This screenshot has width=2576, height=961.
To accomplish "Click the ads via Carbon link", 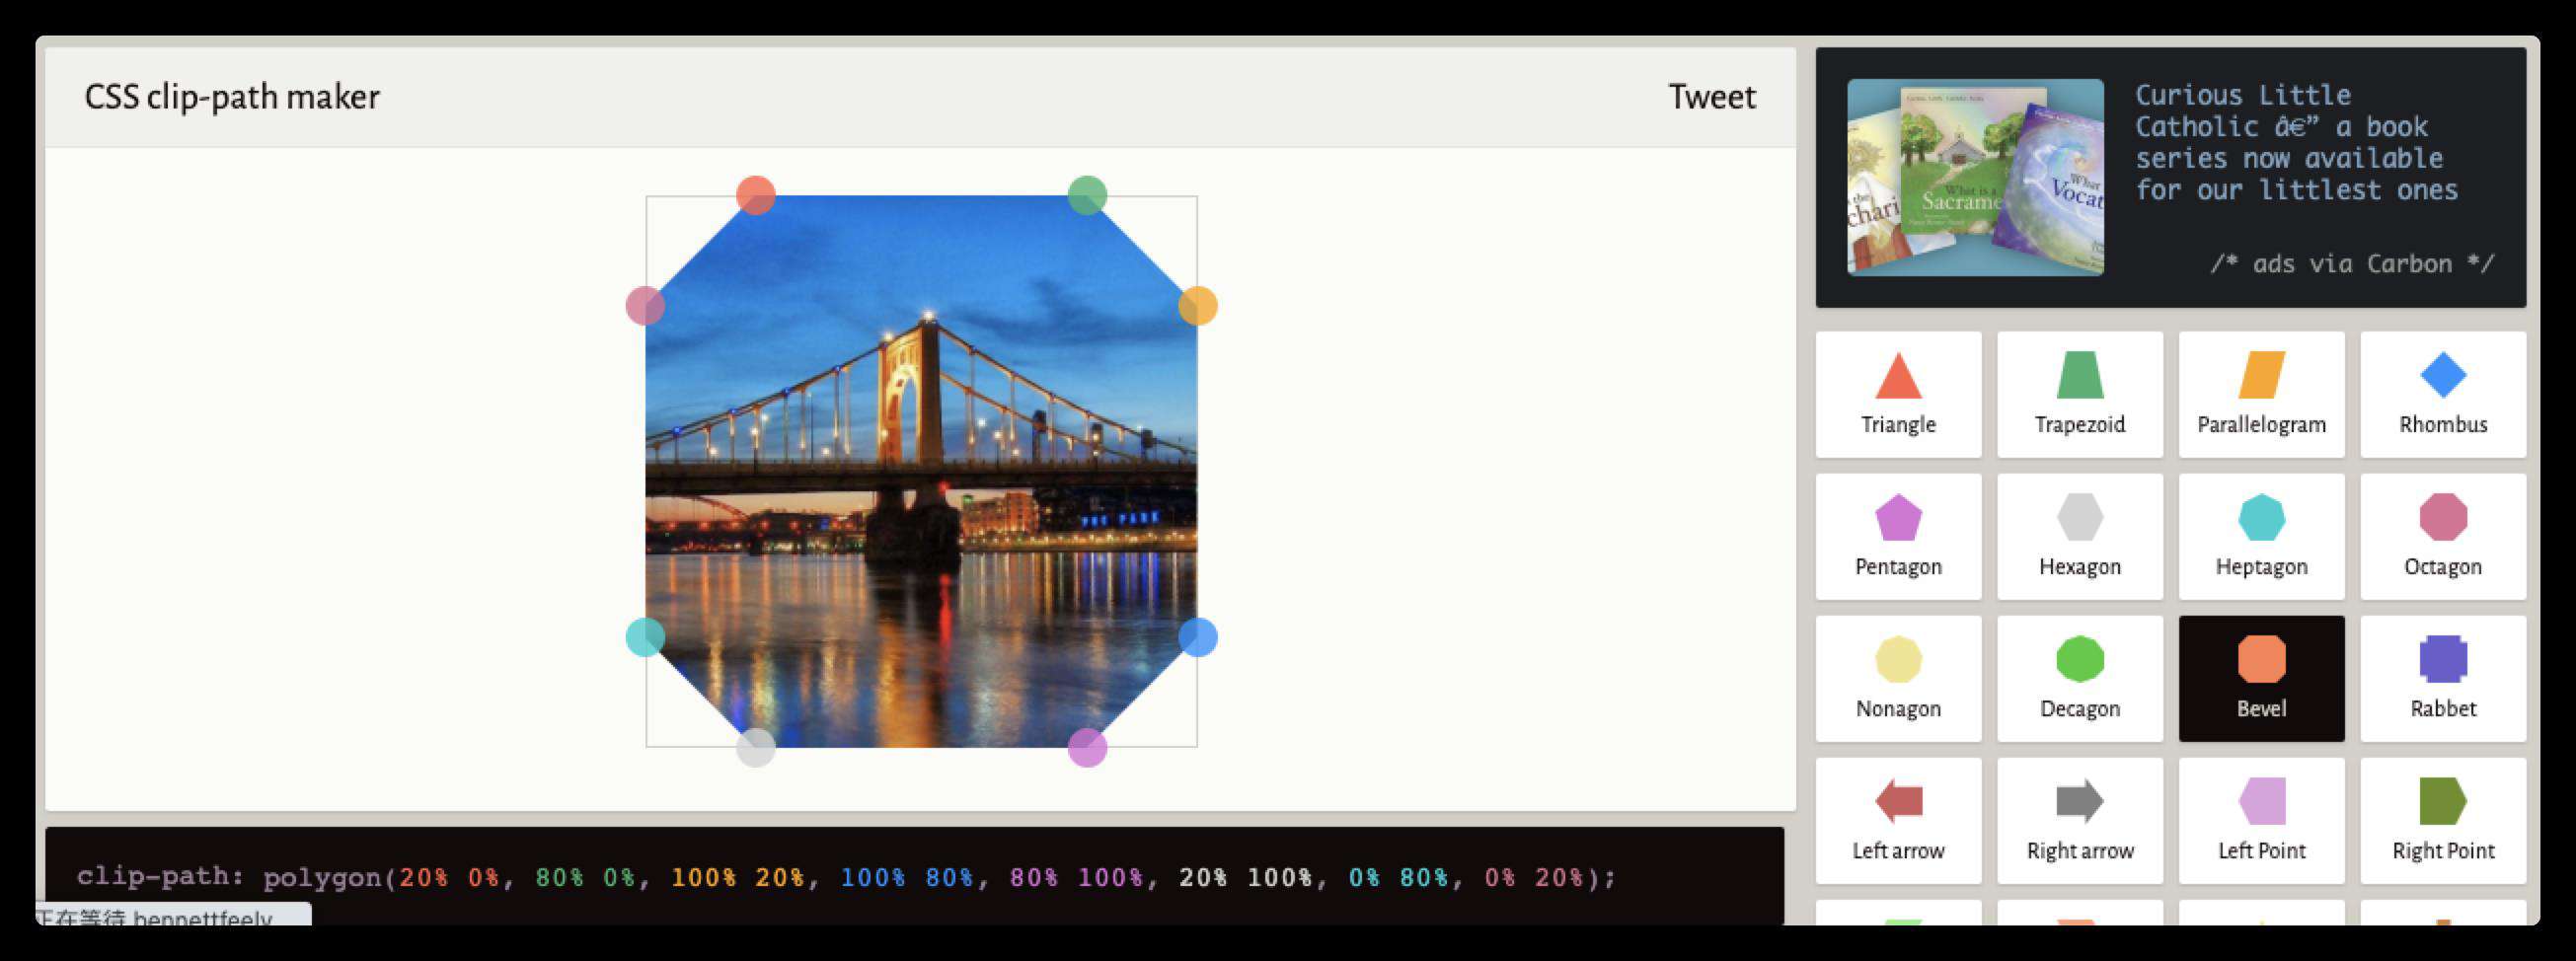I will [2352, 264].
